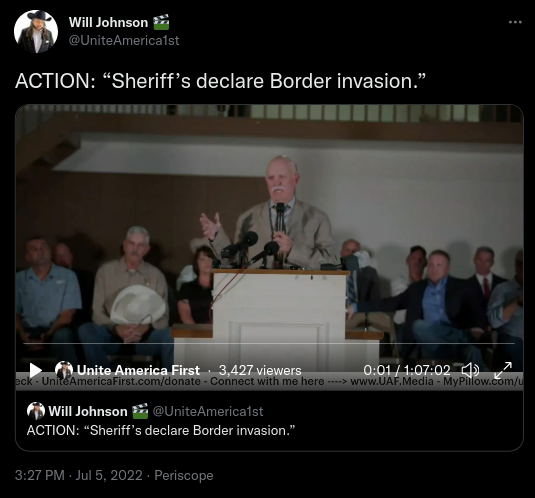Click quoted tweet text about Border invasion
The height and width of the screenshot is (498, 535).
click(x=161, y=430)
